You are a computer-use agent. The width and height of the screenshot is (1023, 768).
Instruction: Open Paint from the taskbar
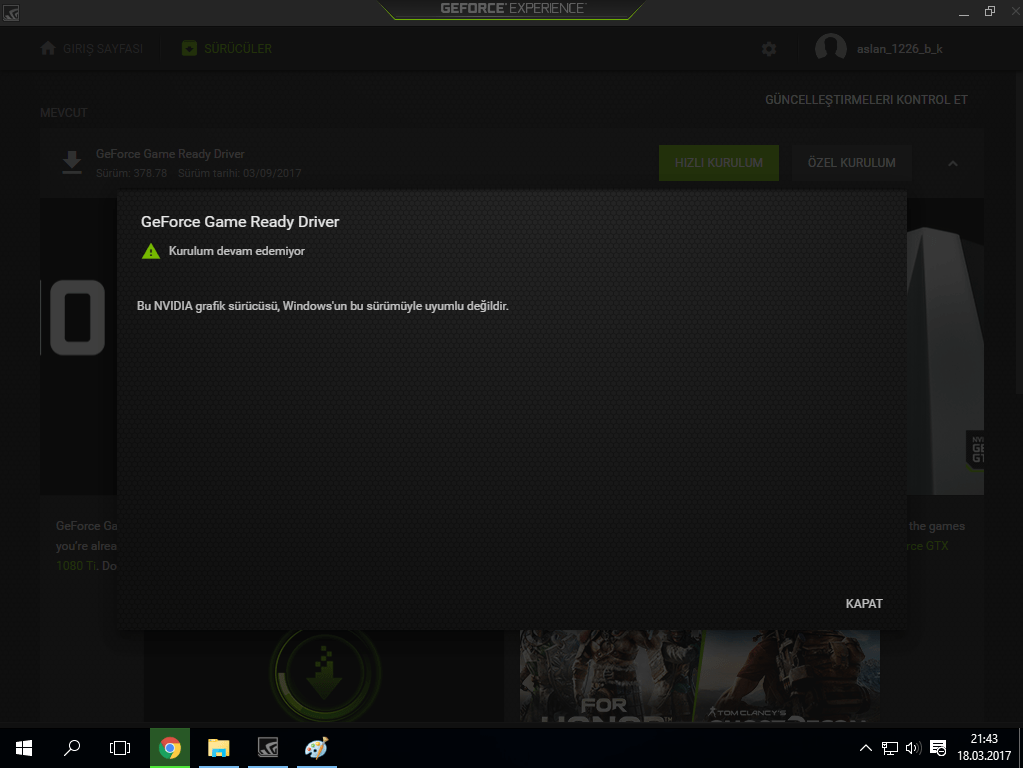pyautogui.click(x=316, y=748)
